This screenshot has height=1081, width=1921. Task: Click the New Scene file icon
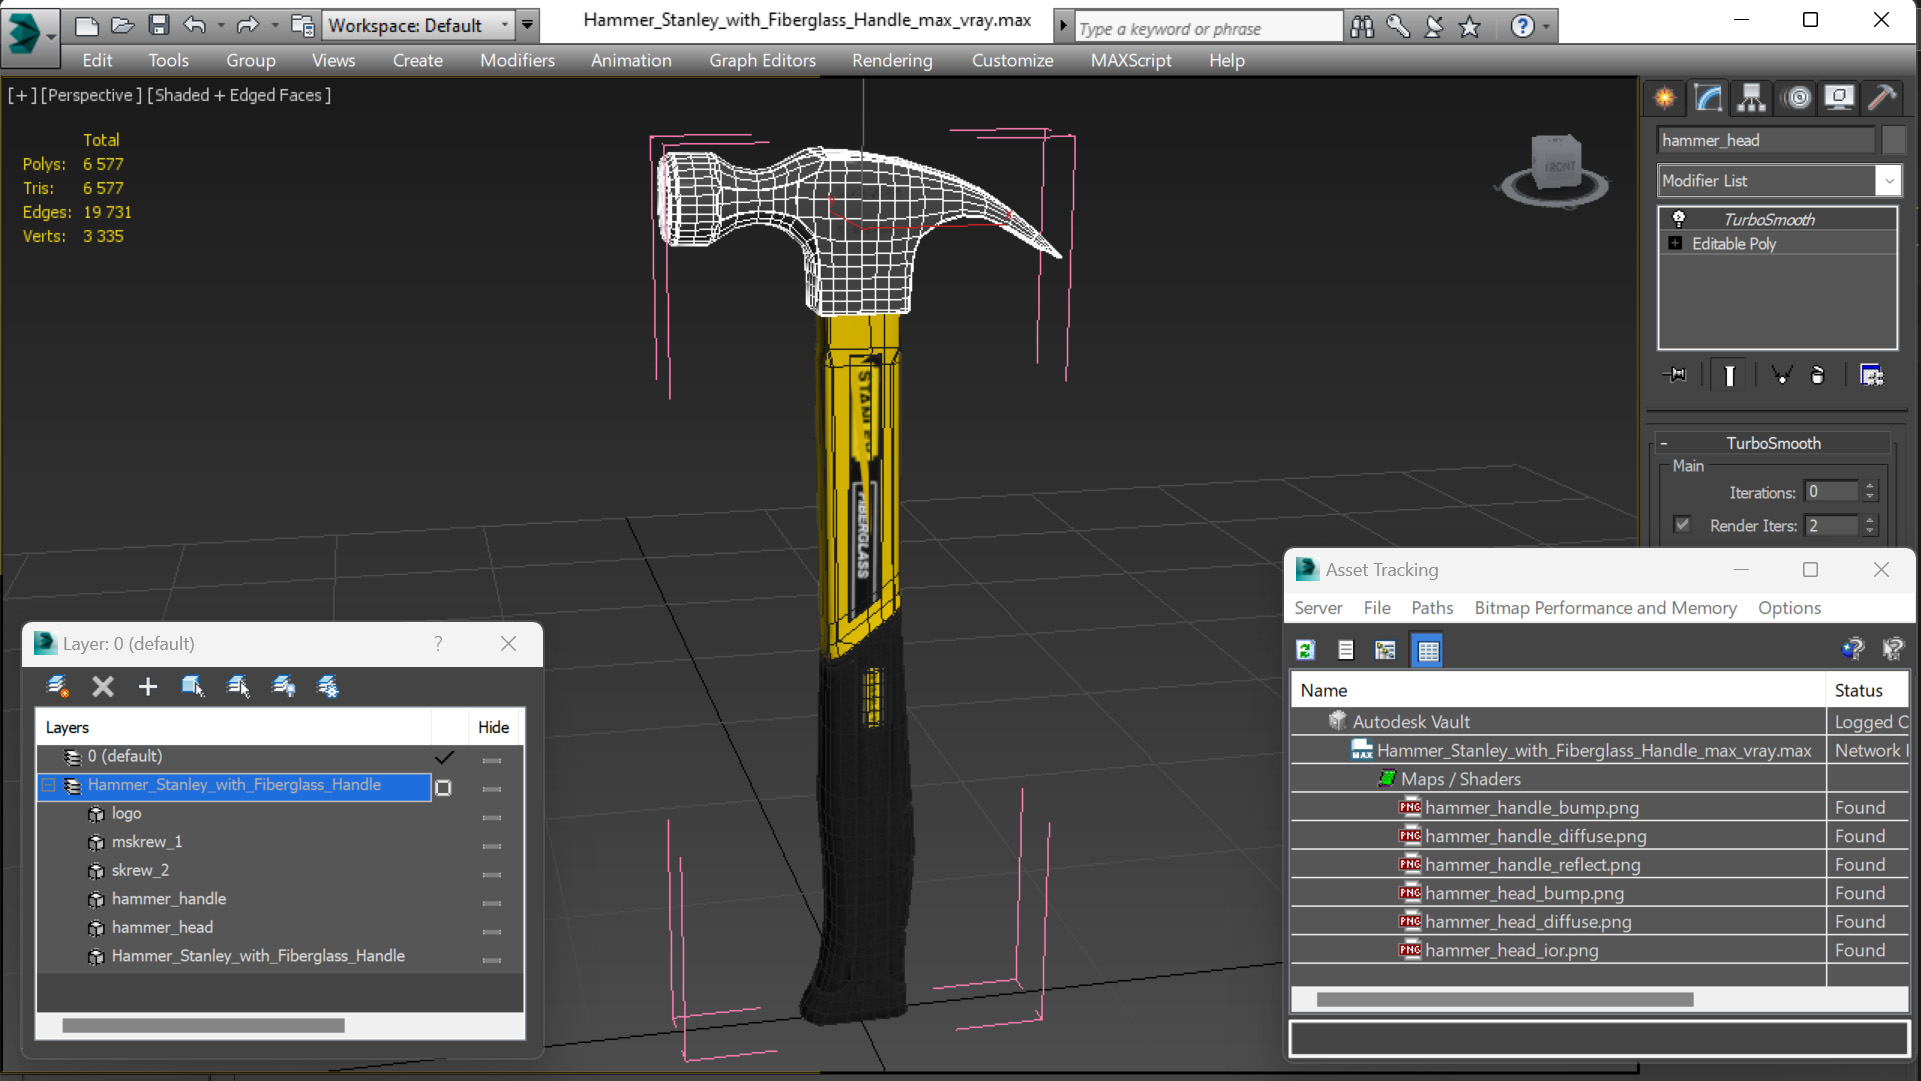click(86, 25)
